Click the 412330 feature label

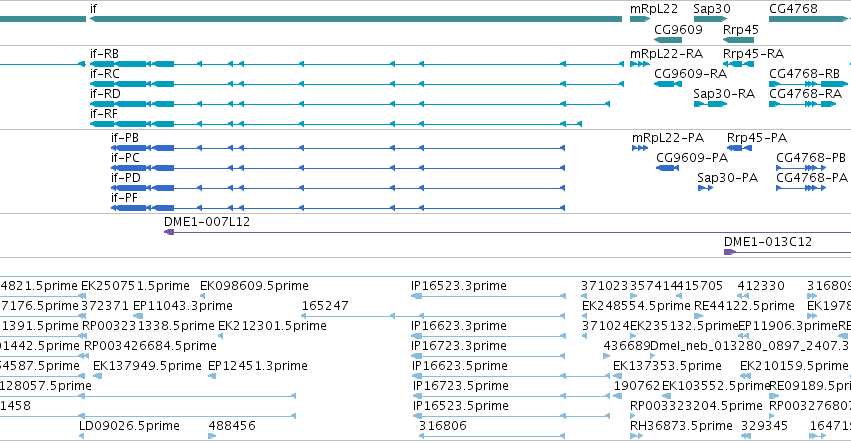[761, 286]
